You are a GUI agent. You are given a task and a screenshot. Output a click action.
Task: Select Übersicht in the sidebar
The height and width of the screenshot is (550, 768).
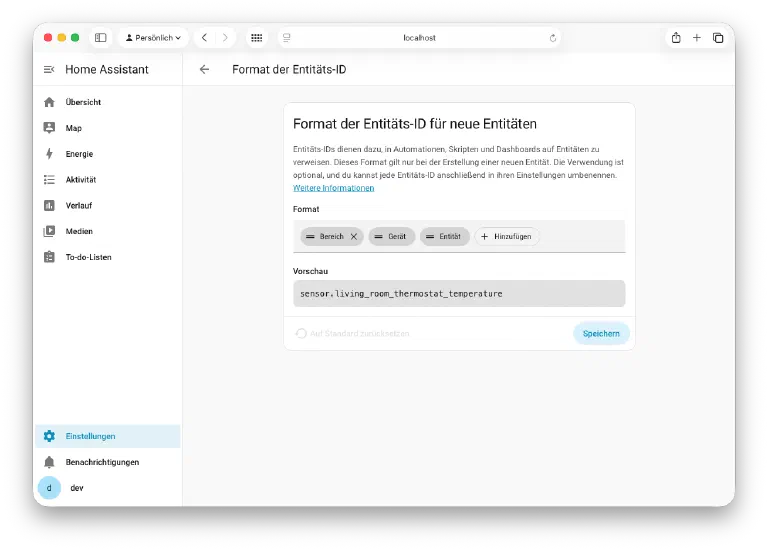(108, 102)
